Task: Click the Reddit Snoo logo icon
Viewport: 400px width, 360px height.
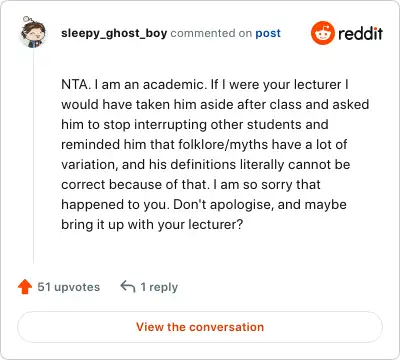Action: pos(323,33)
